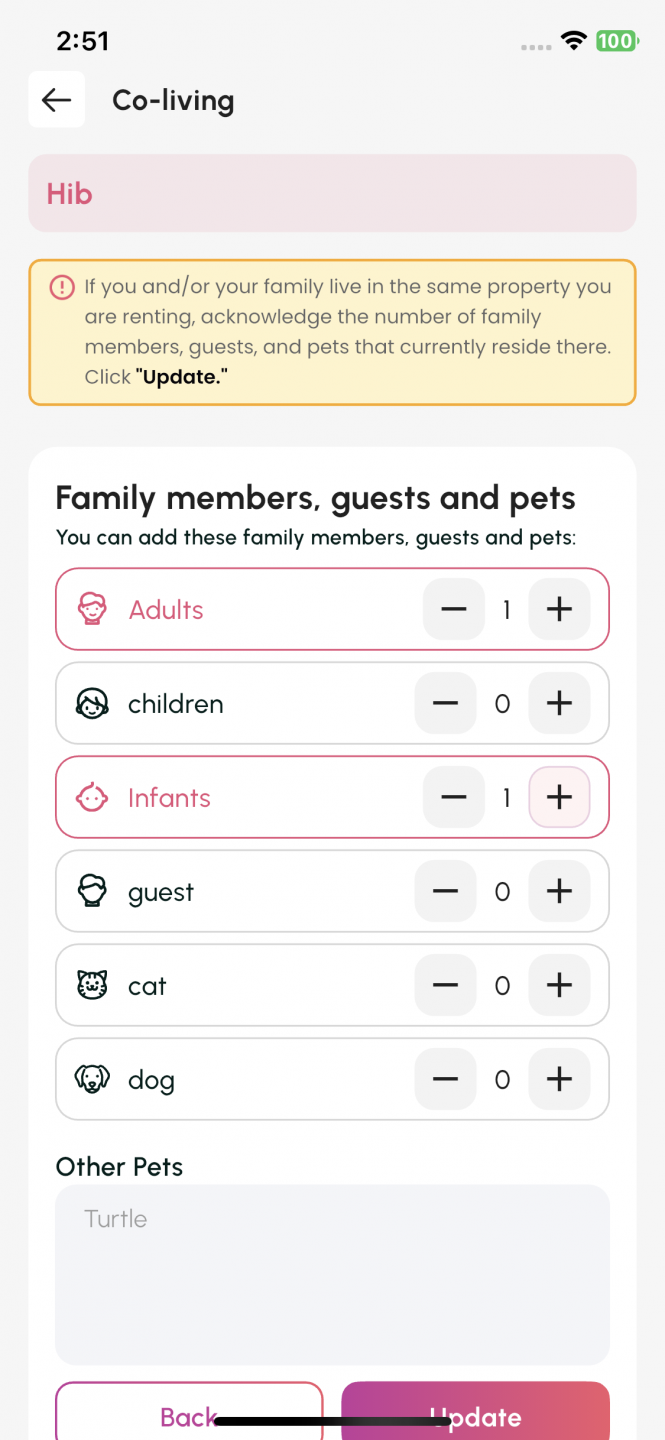Increase Adults count with plus

pos(559,609)
